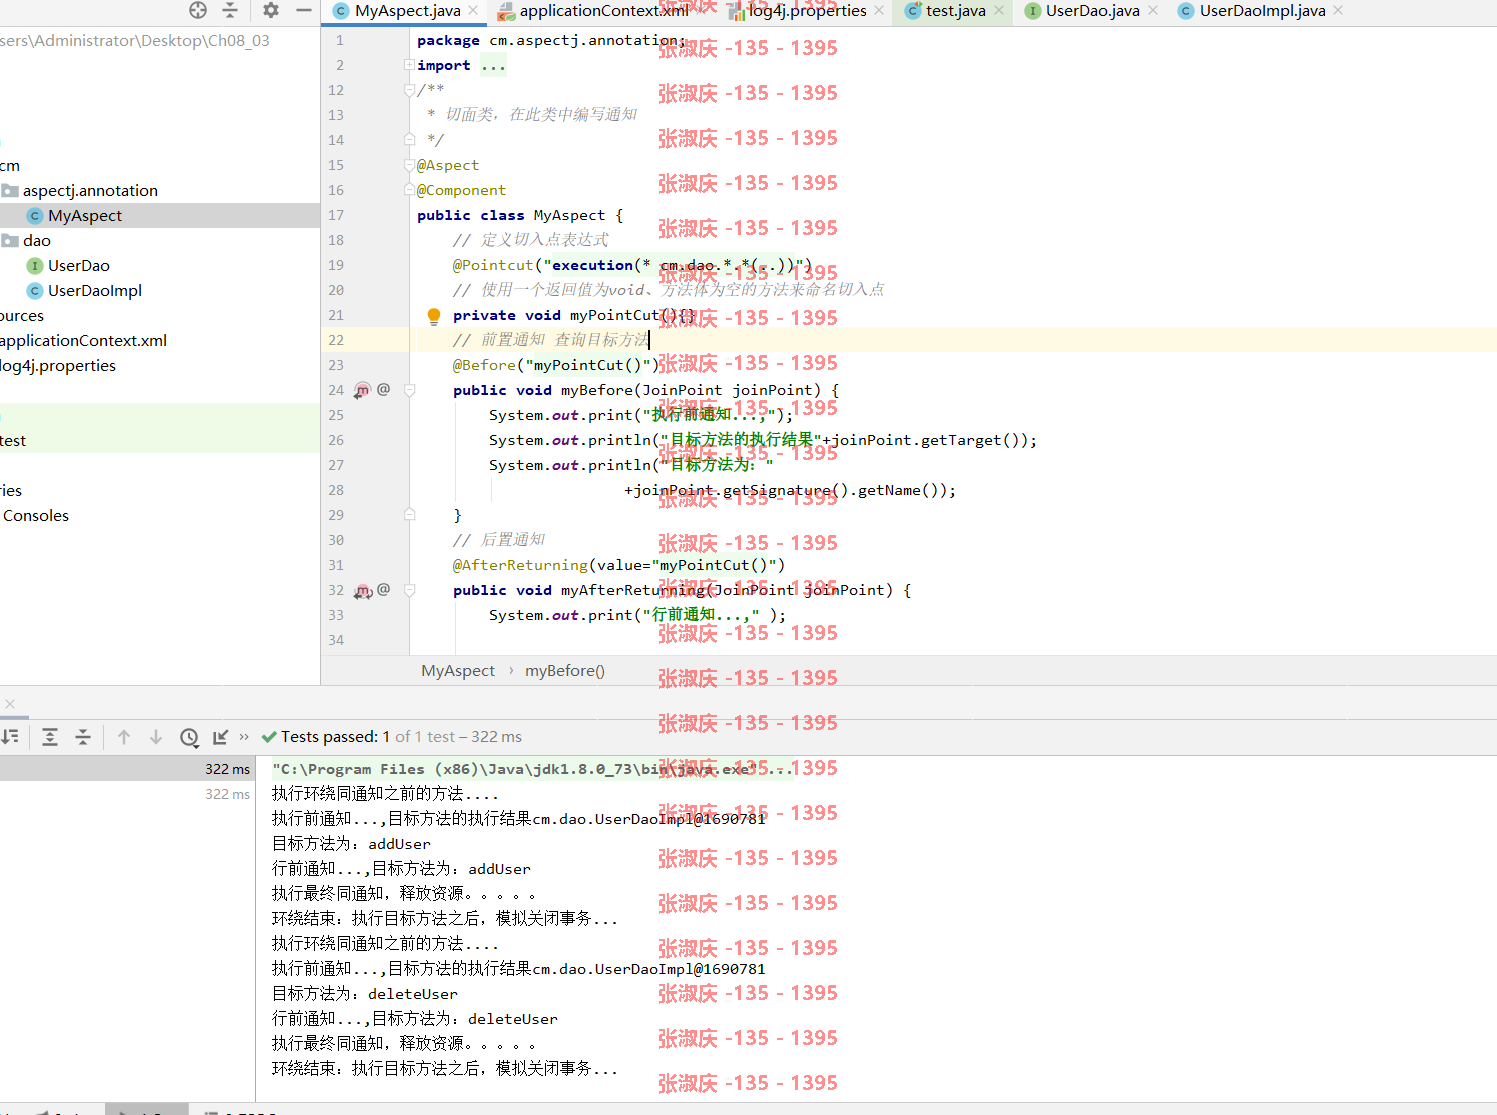The image size is (1497, 1115).
Task: Select the highlighted 322 ms test result row
Action: pos(128,768)
